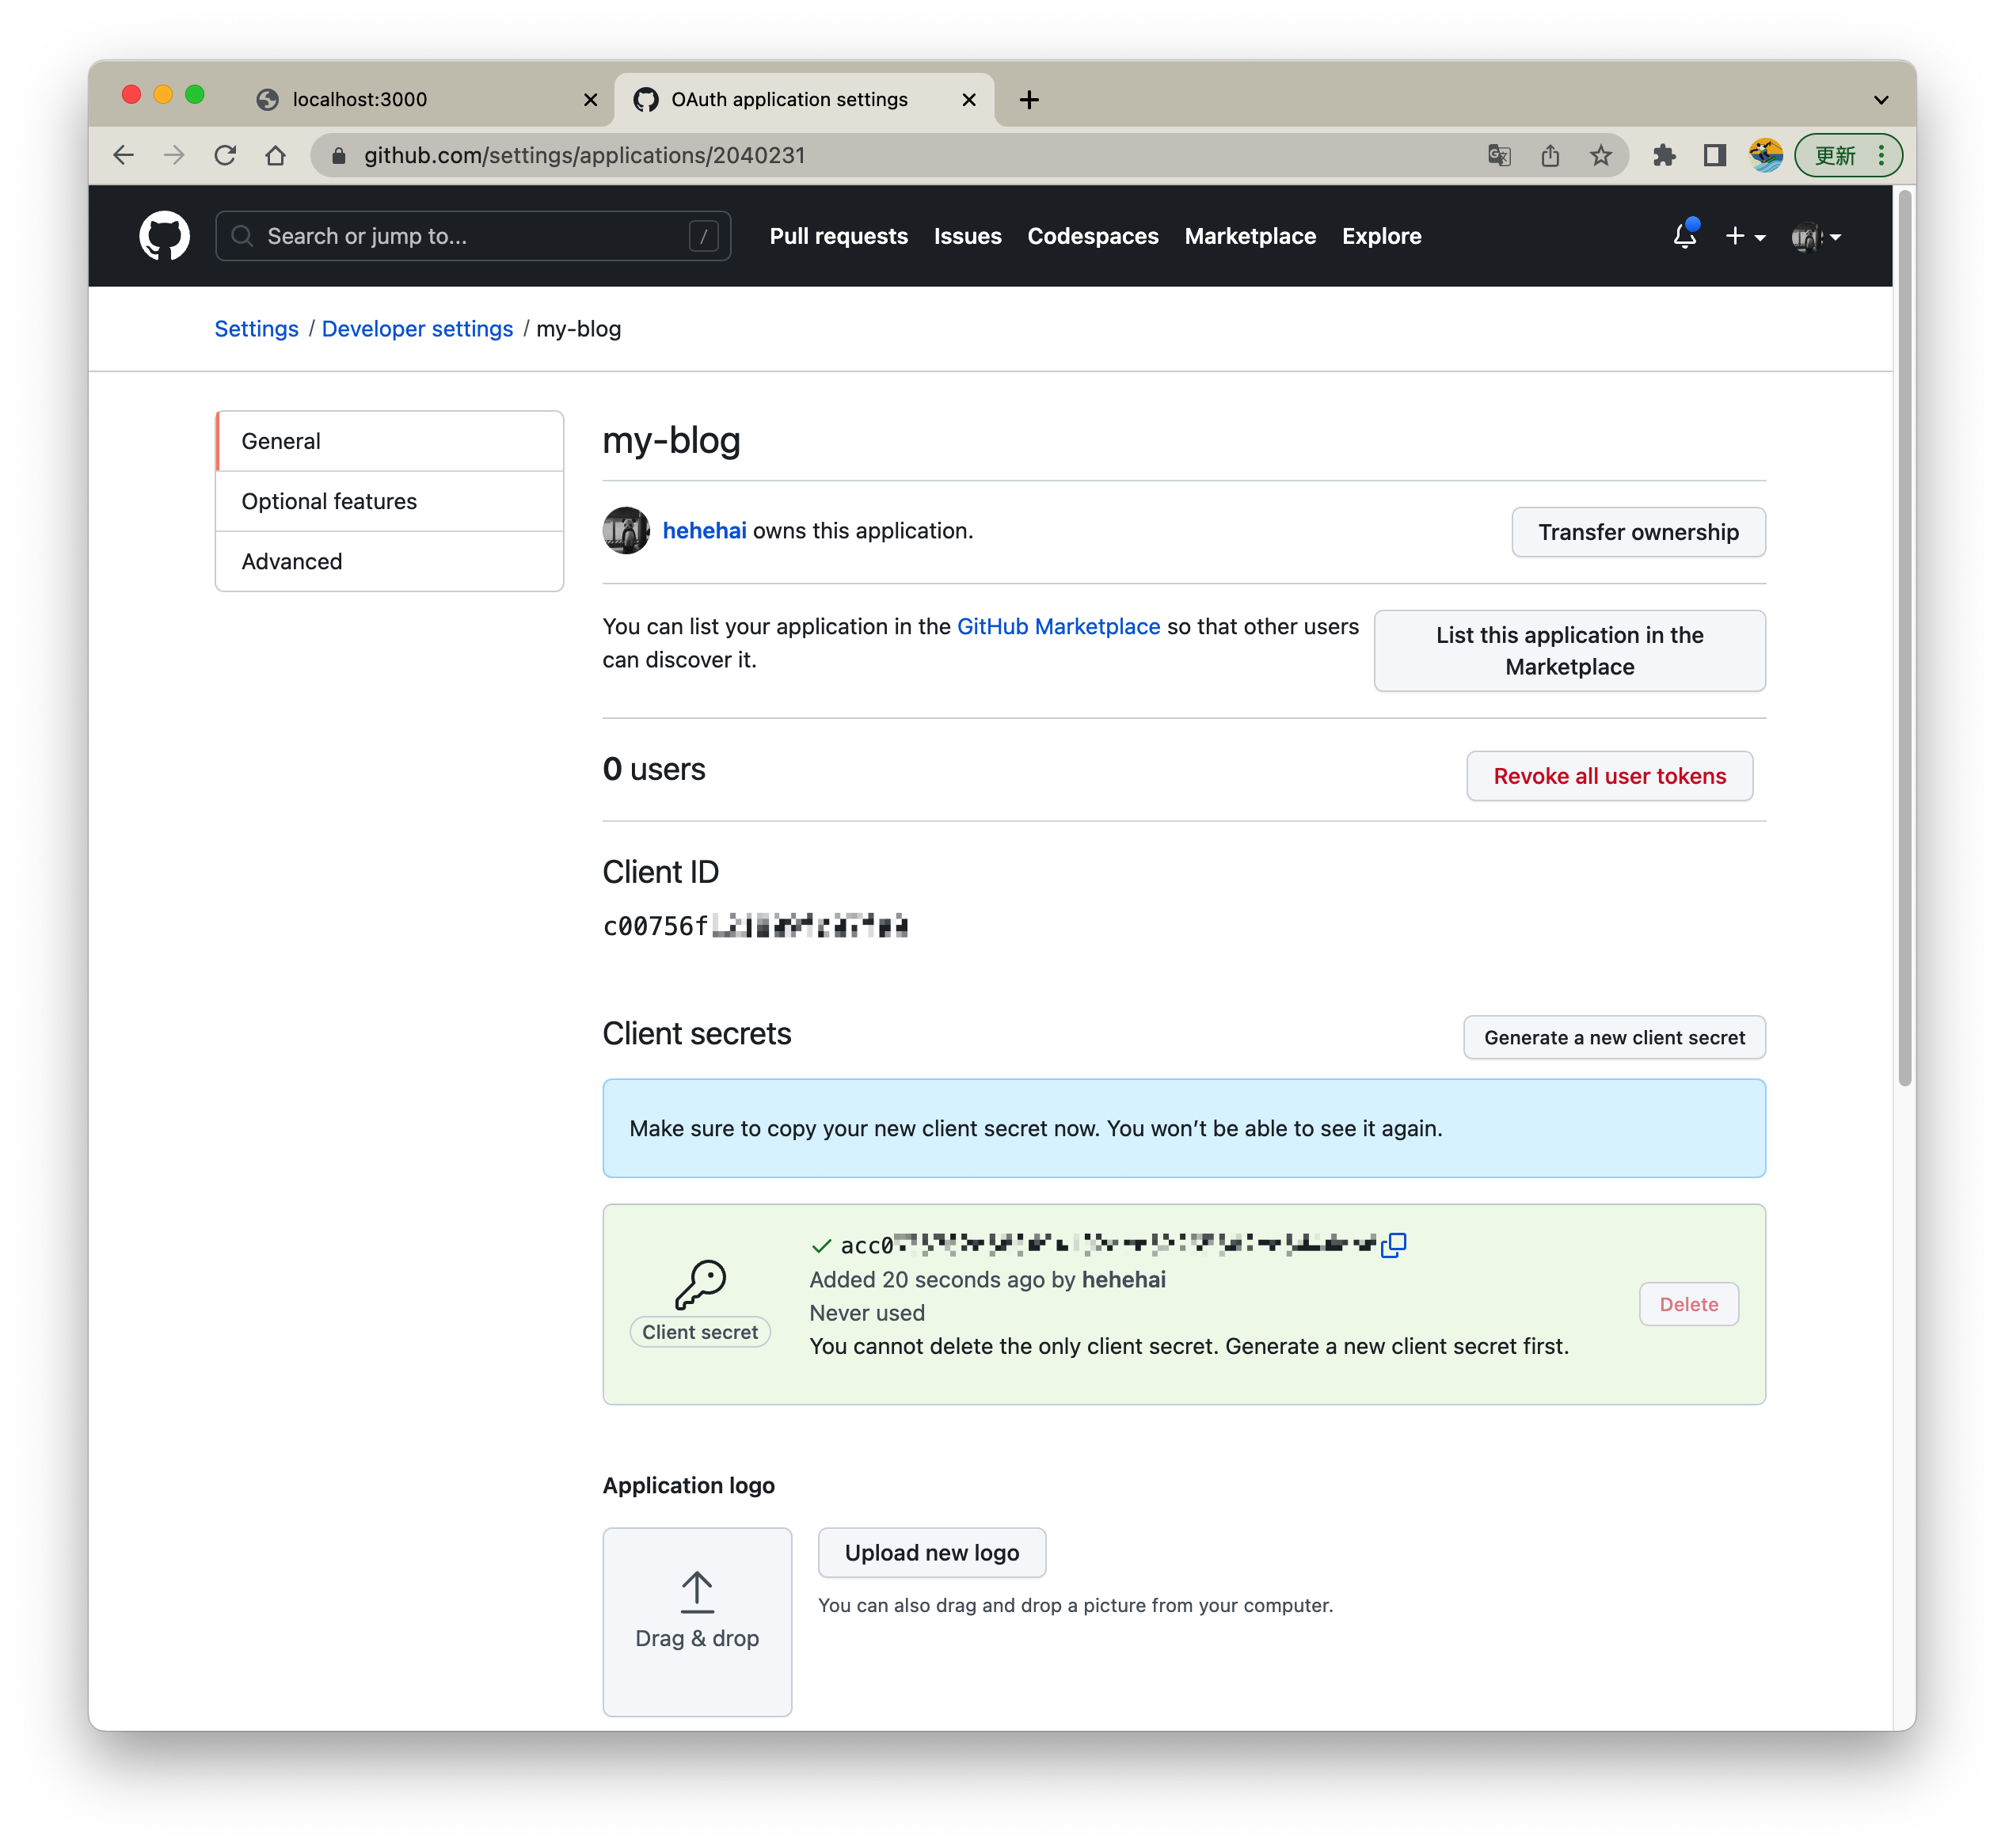Click the Developer settings breadcrumb
This screenshot has width=2005, height=1848.
pyautogui.click(x=417, y=329)
